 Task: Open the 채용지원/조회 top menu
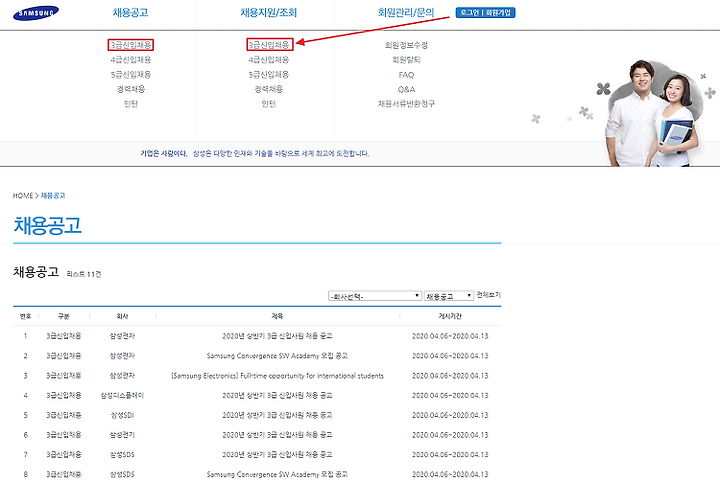[269, 12]
